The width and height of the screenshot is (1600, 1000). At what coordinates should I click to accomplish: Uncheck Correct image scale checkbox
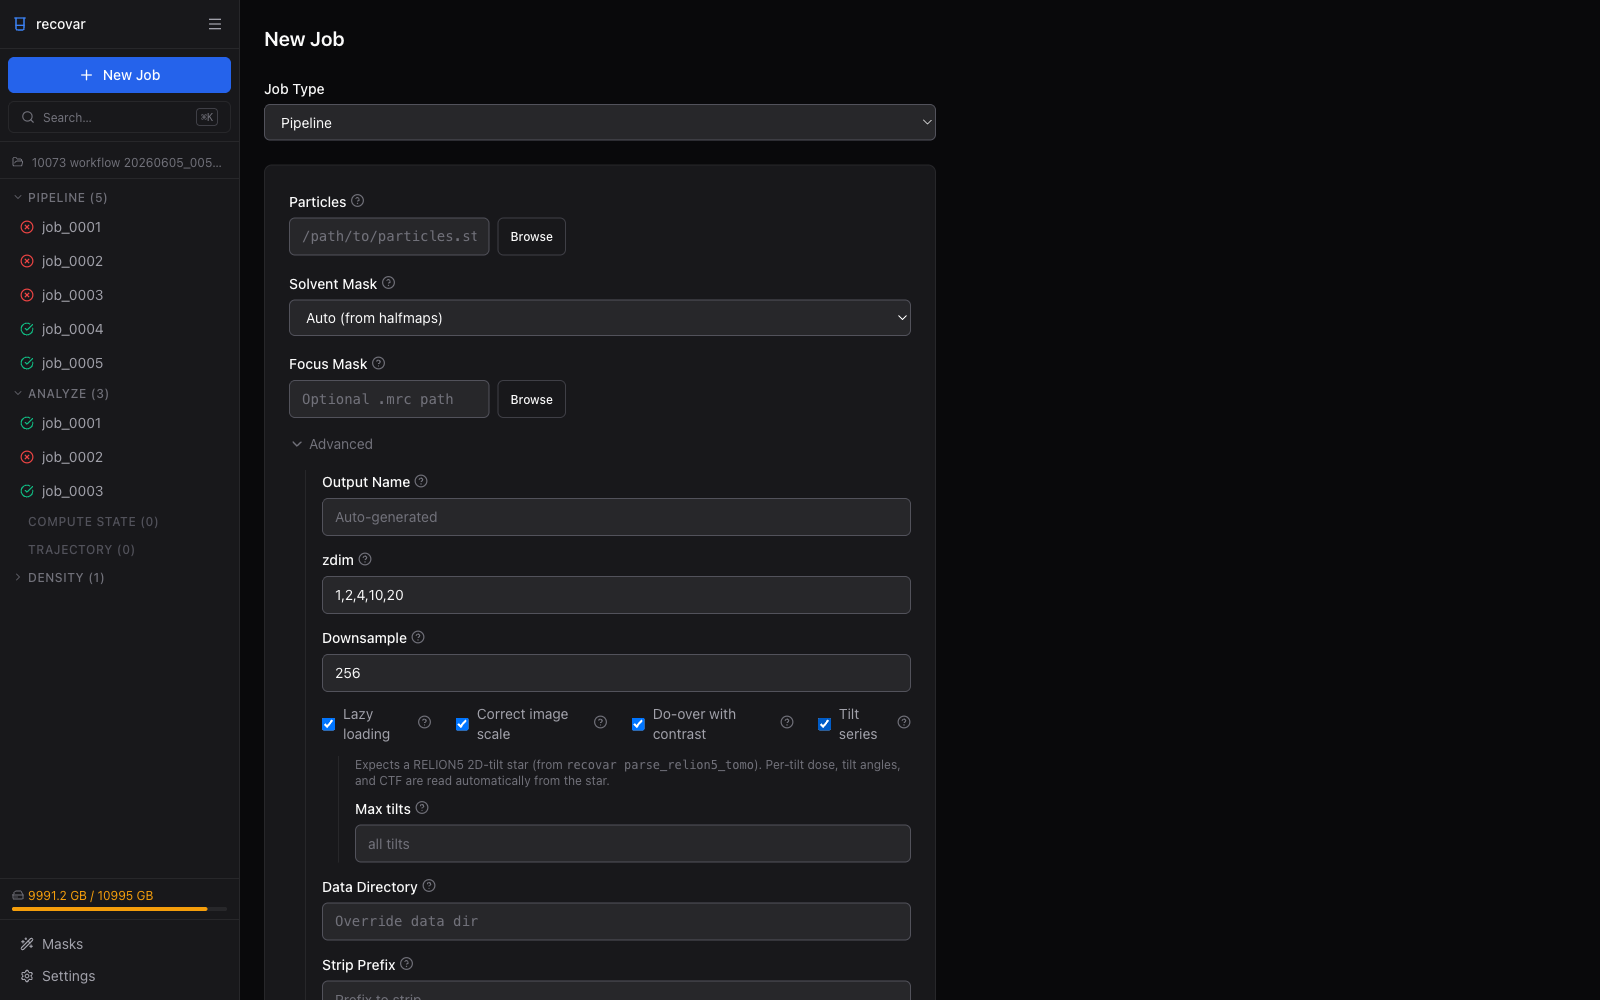click(x=462, y=724)
